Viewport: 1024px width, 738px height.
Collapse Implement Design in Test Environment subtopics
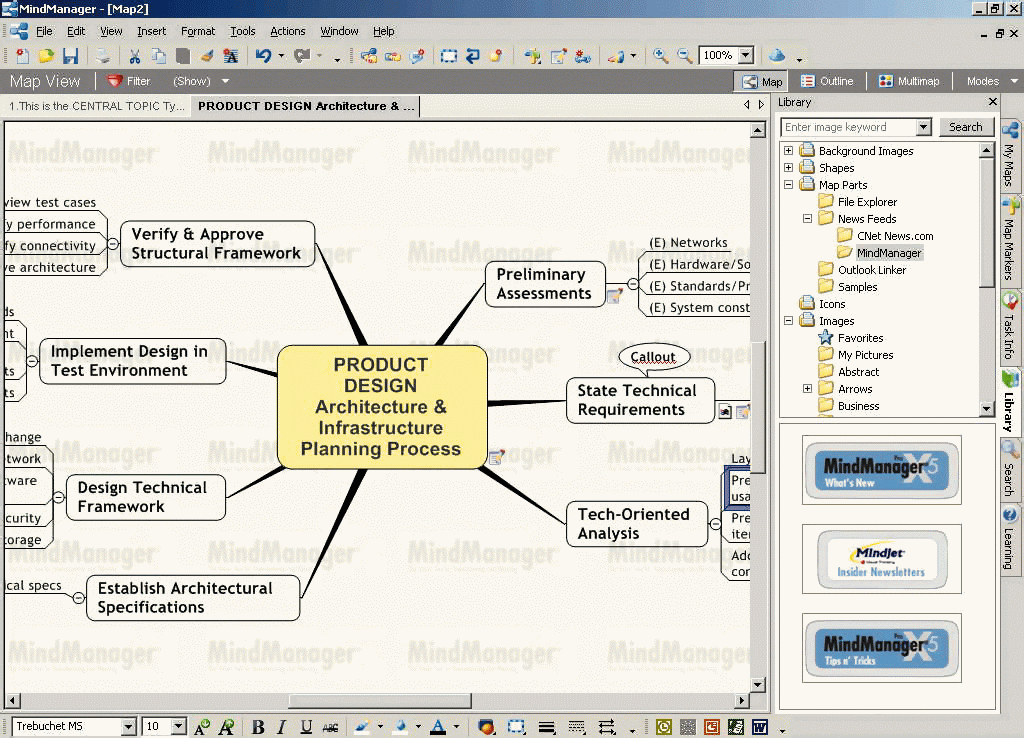point(31,361)
